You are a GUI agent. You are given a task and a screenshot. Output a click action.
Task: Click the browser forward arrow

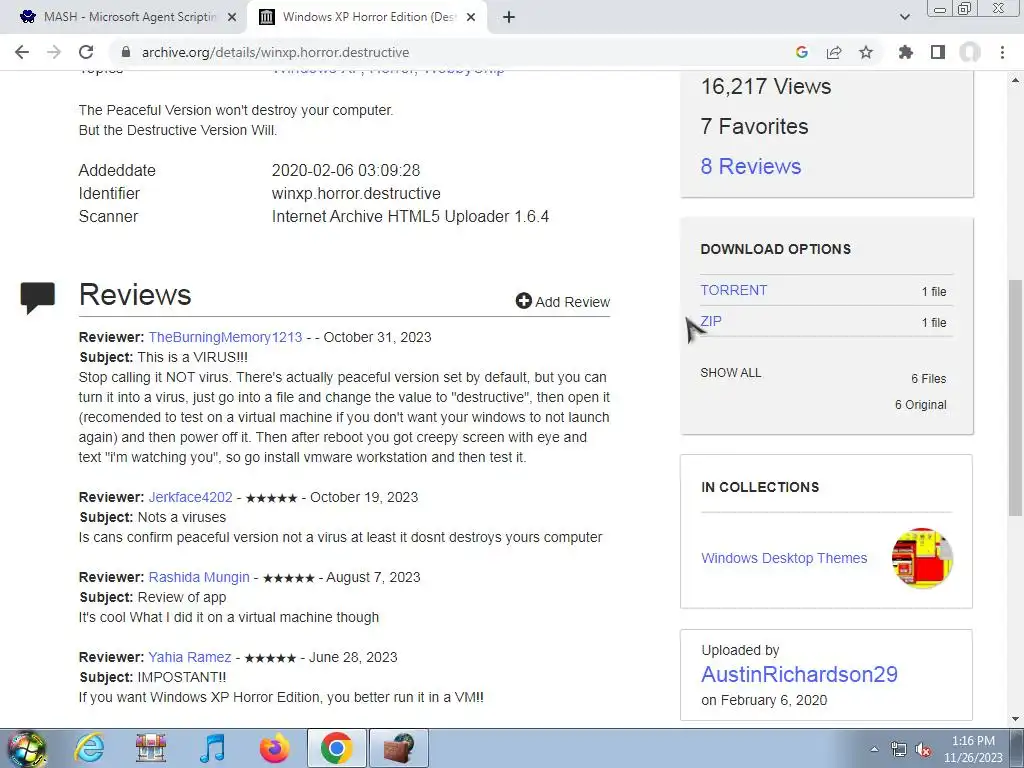tap(54, 52)
